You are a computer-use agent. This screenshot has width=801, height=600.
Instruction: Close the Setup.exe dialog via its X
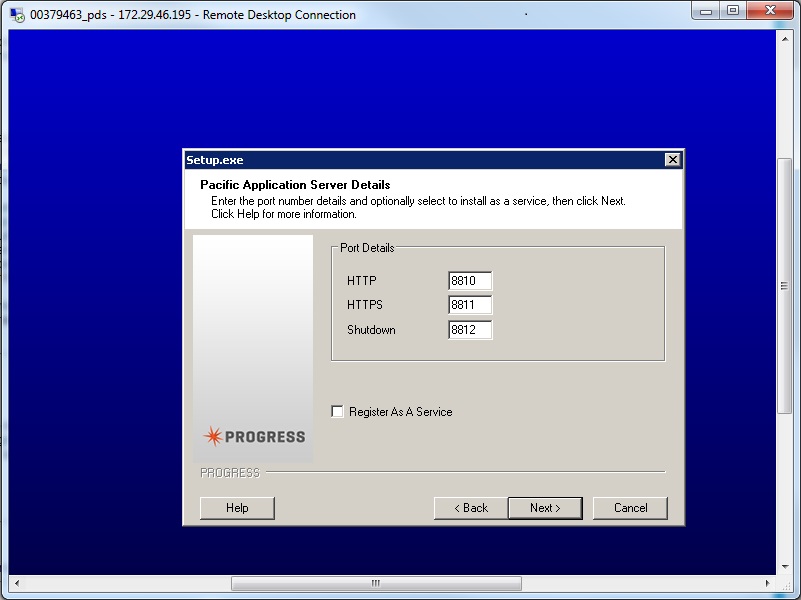672,159
